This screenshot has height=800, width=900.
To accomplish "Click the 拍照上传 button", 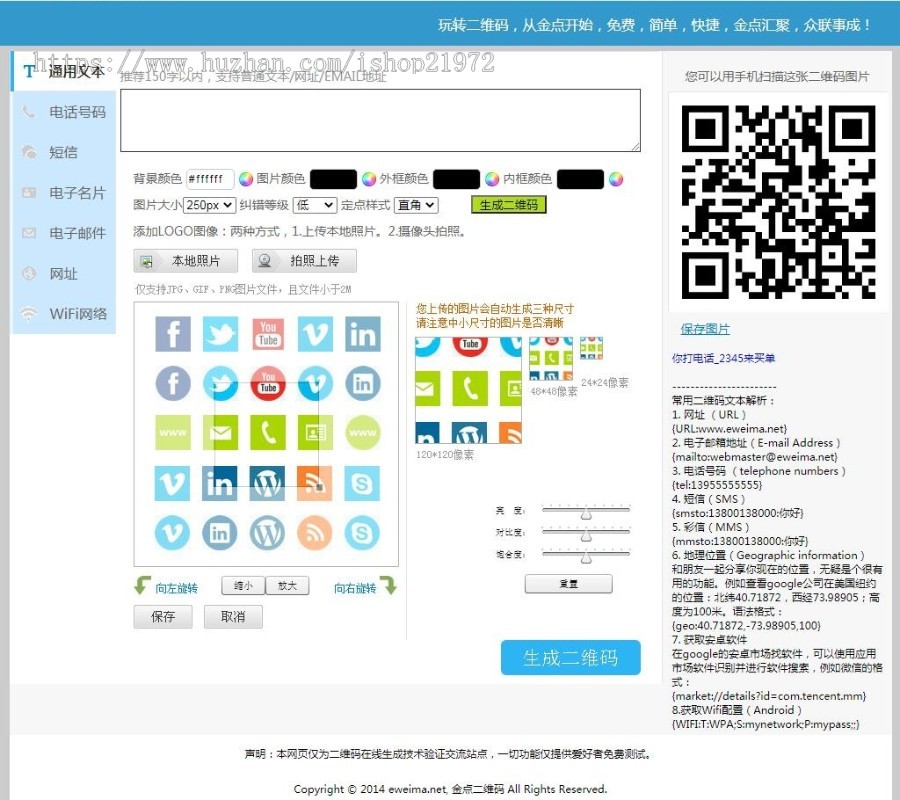I will tap(304, 261).
